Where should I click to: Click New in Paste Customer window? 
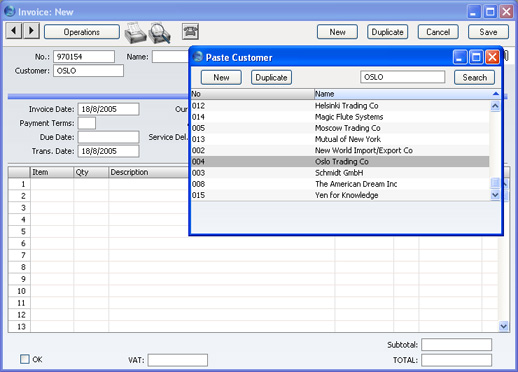[221, 77]
